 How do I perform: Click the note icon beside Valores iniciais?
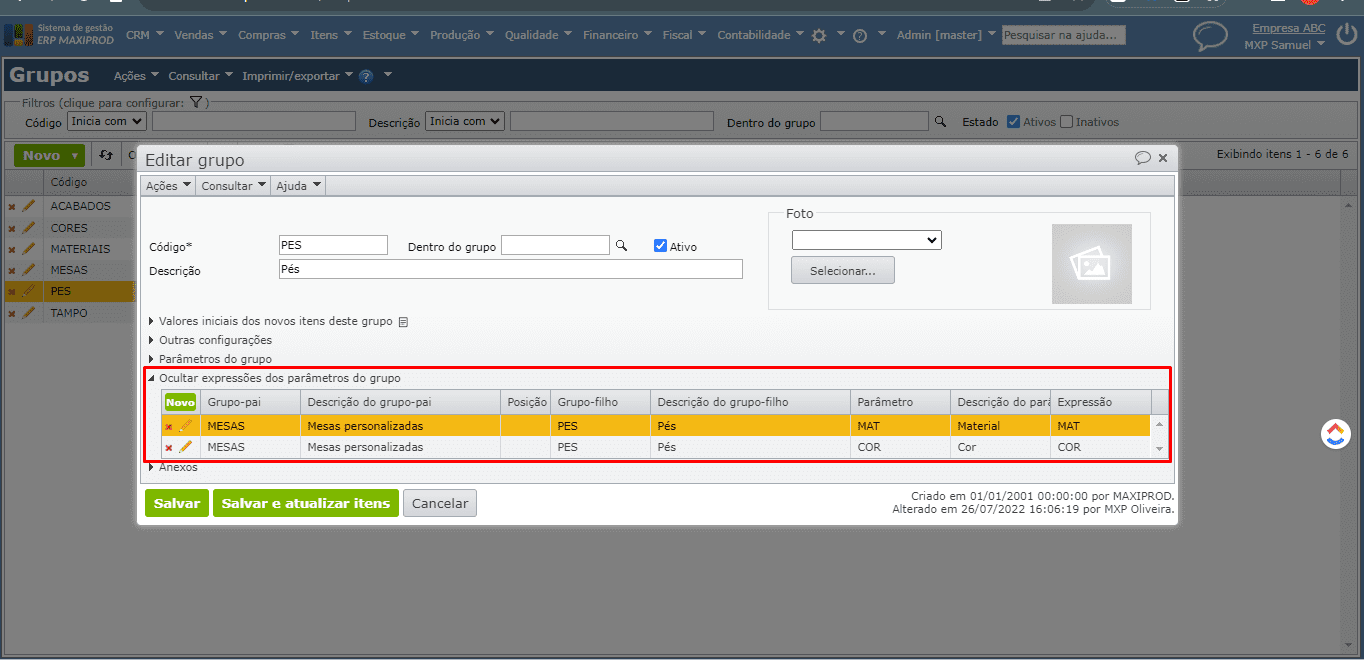pyautogui.click(x=403, y=322)
